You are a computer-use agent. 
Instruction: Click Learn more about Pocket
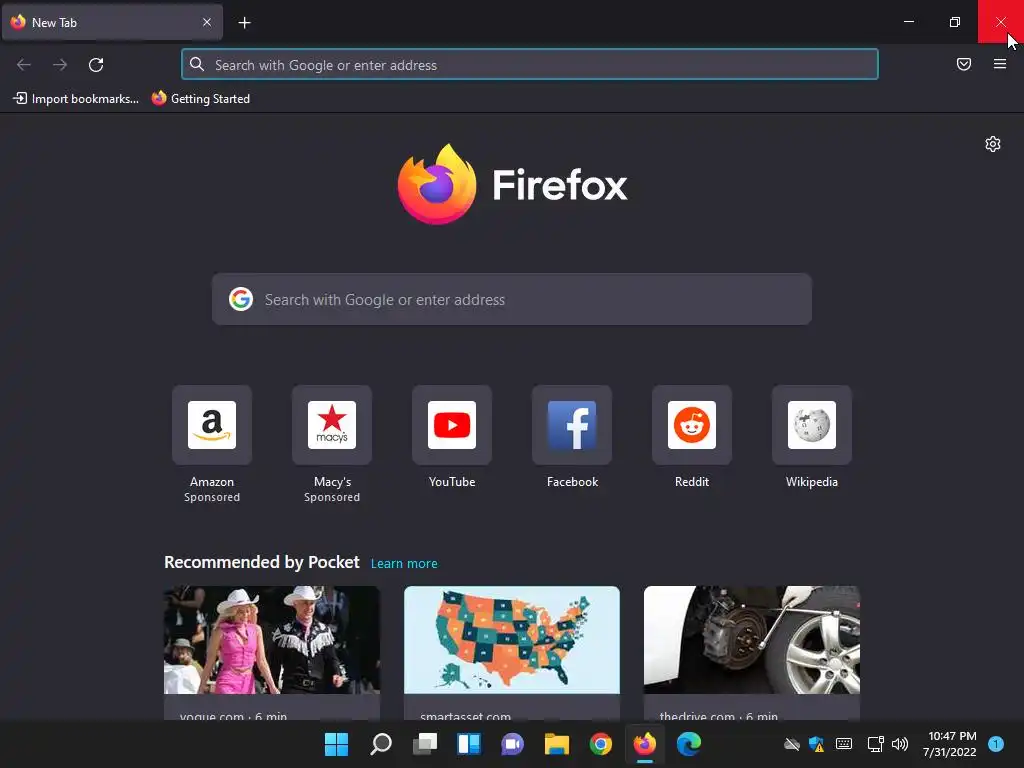point(404,564)
